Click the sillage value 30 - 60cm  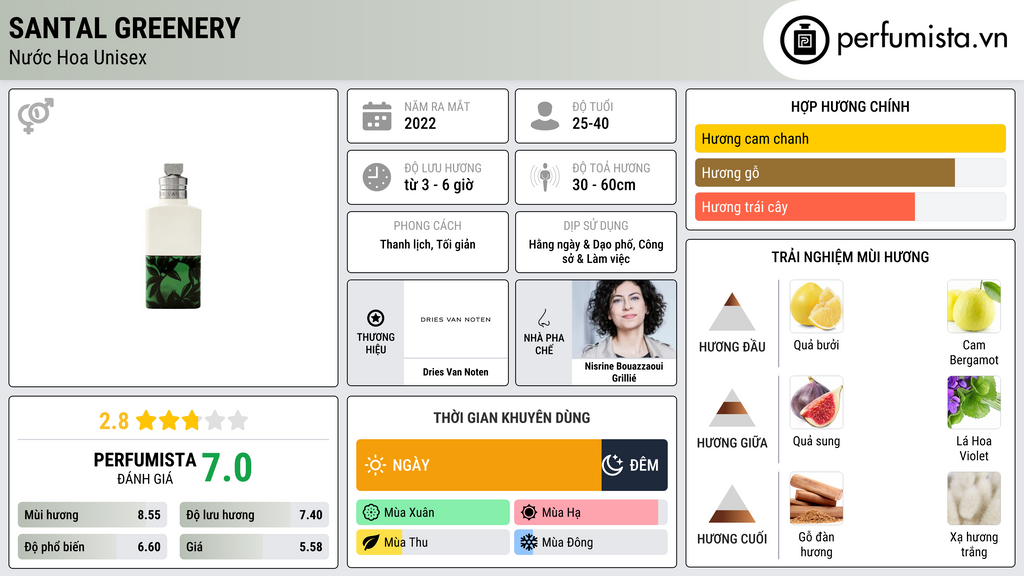[604, 185]
